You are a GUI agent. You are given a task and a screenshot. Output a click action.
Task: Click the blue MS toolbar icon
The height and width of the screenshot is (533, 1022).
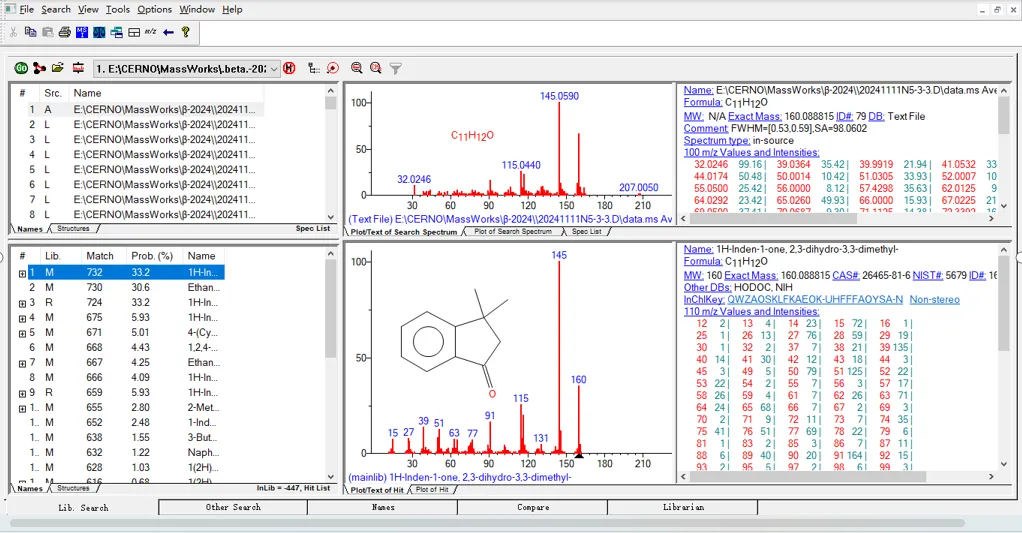point(82,32)
